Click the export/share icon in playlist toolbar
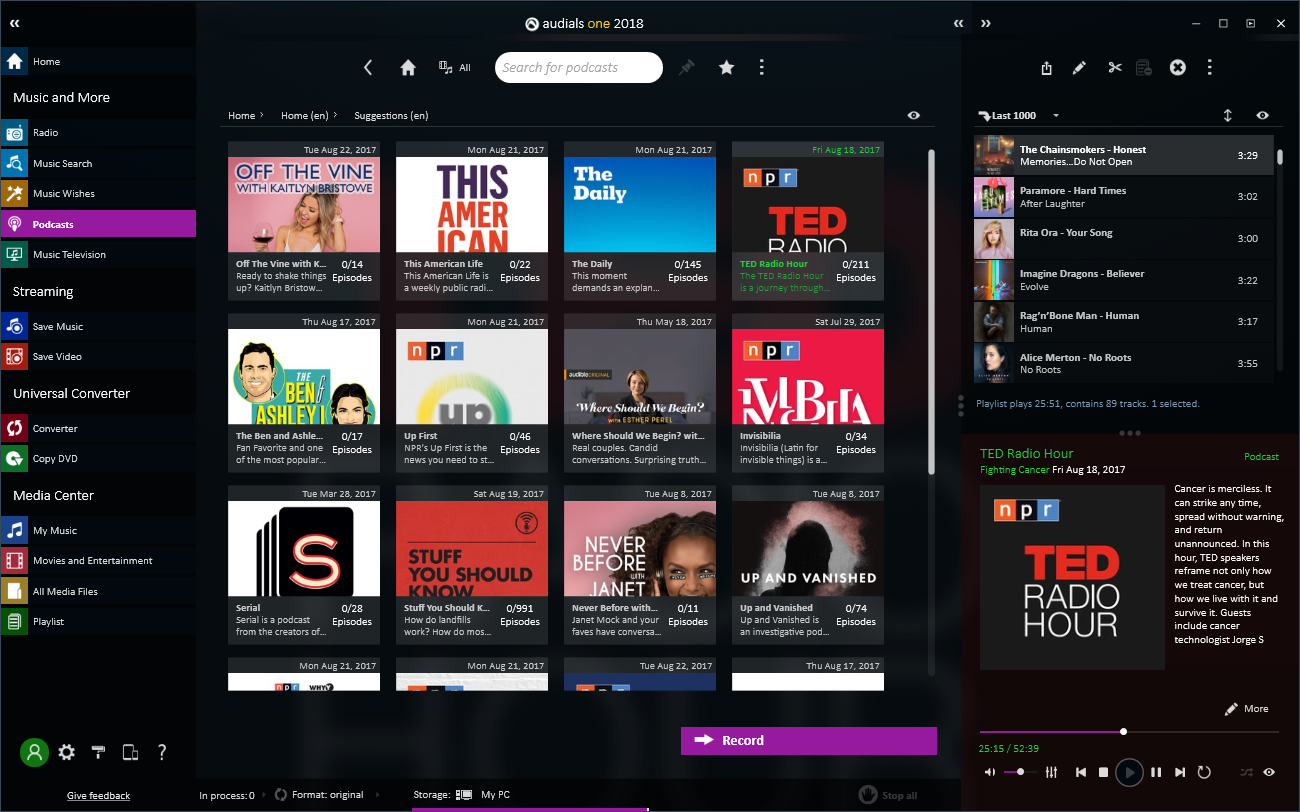Screen dimensions: 1300x812 point(1046,68)
